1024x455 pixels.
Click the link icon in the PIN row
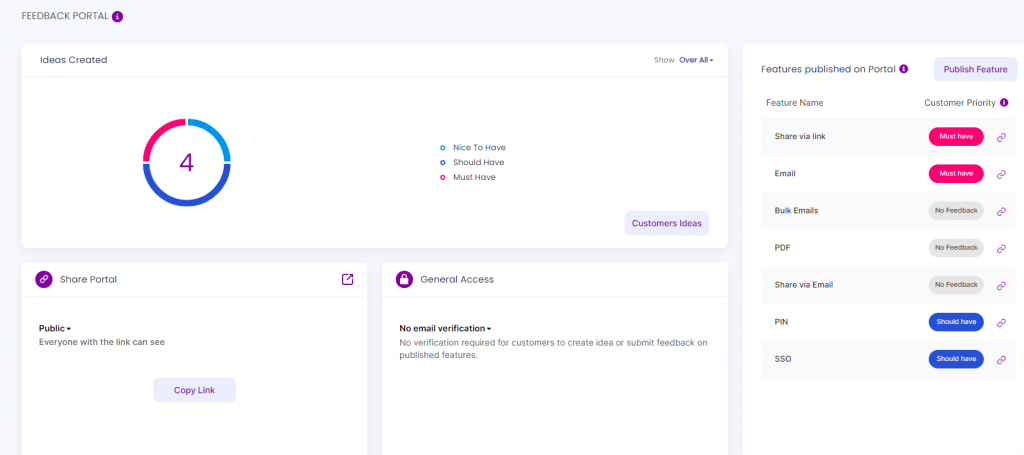[x=1001, y=322]
